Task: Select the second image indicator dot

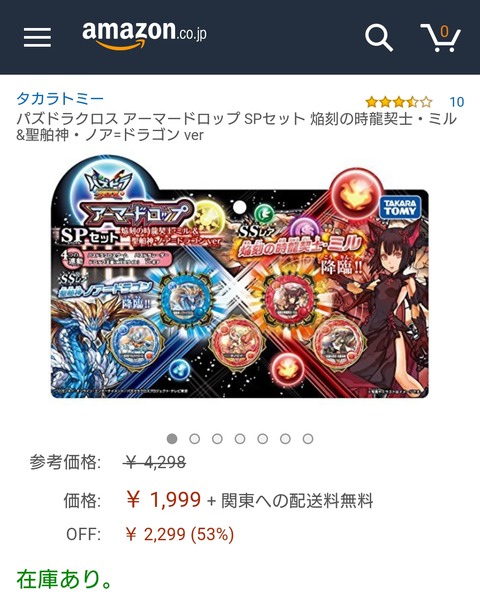Action: tap(195, 439)
